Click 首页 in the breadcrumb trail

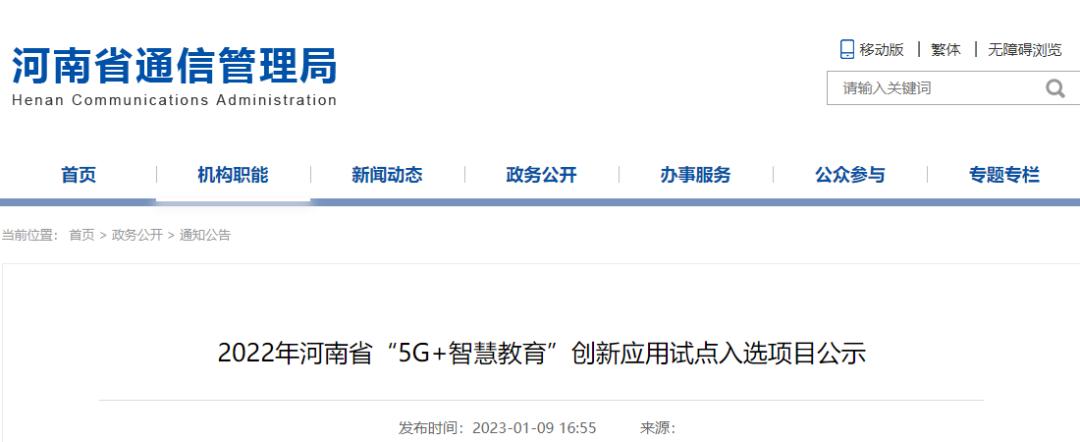(81, 235)
